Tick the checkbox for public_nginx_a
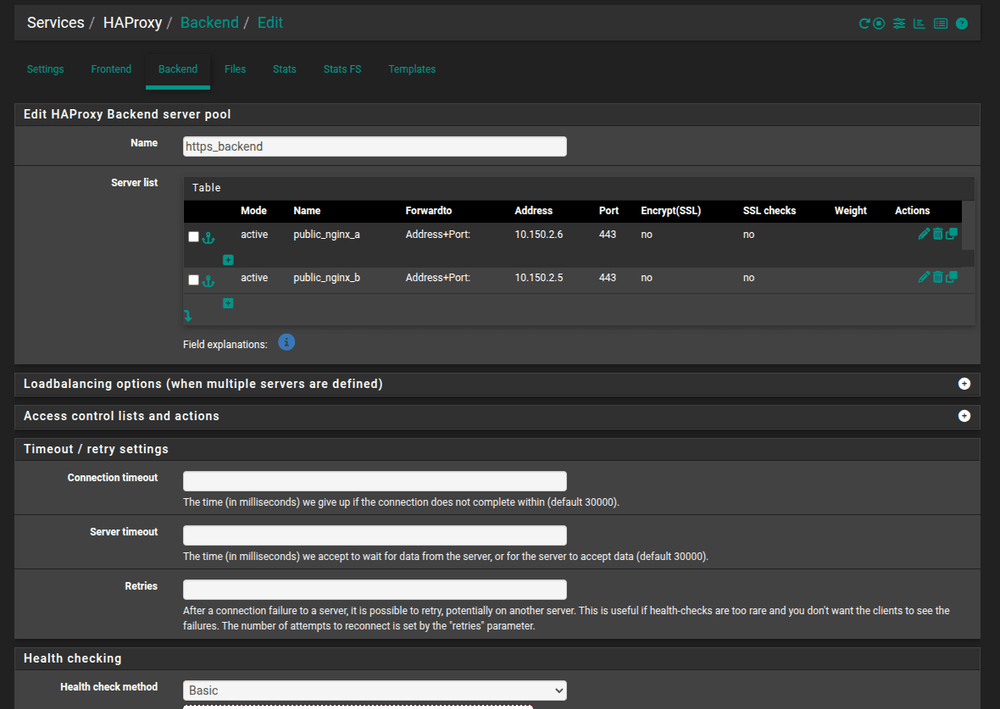 click(194, 237)
